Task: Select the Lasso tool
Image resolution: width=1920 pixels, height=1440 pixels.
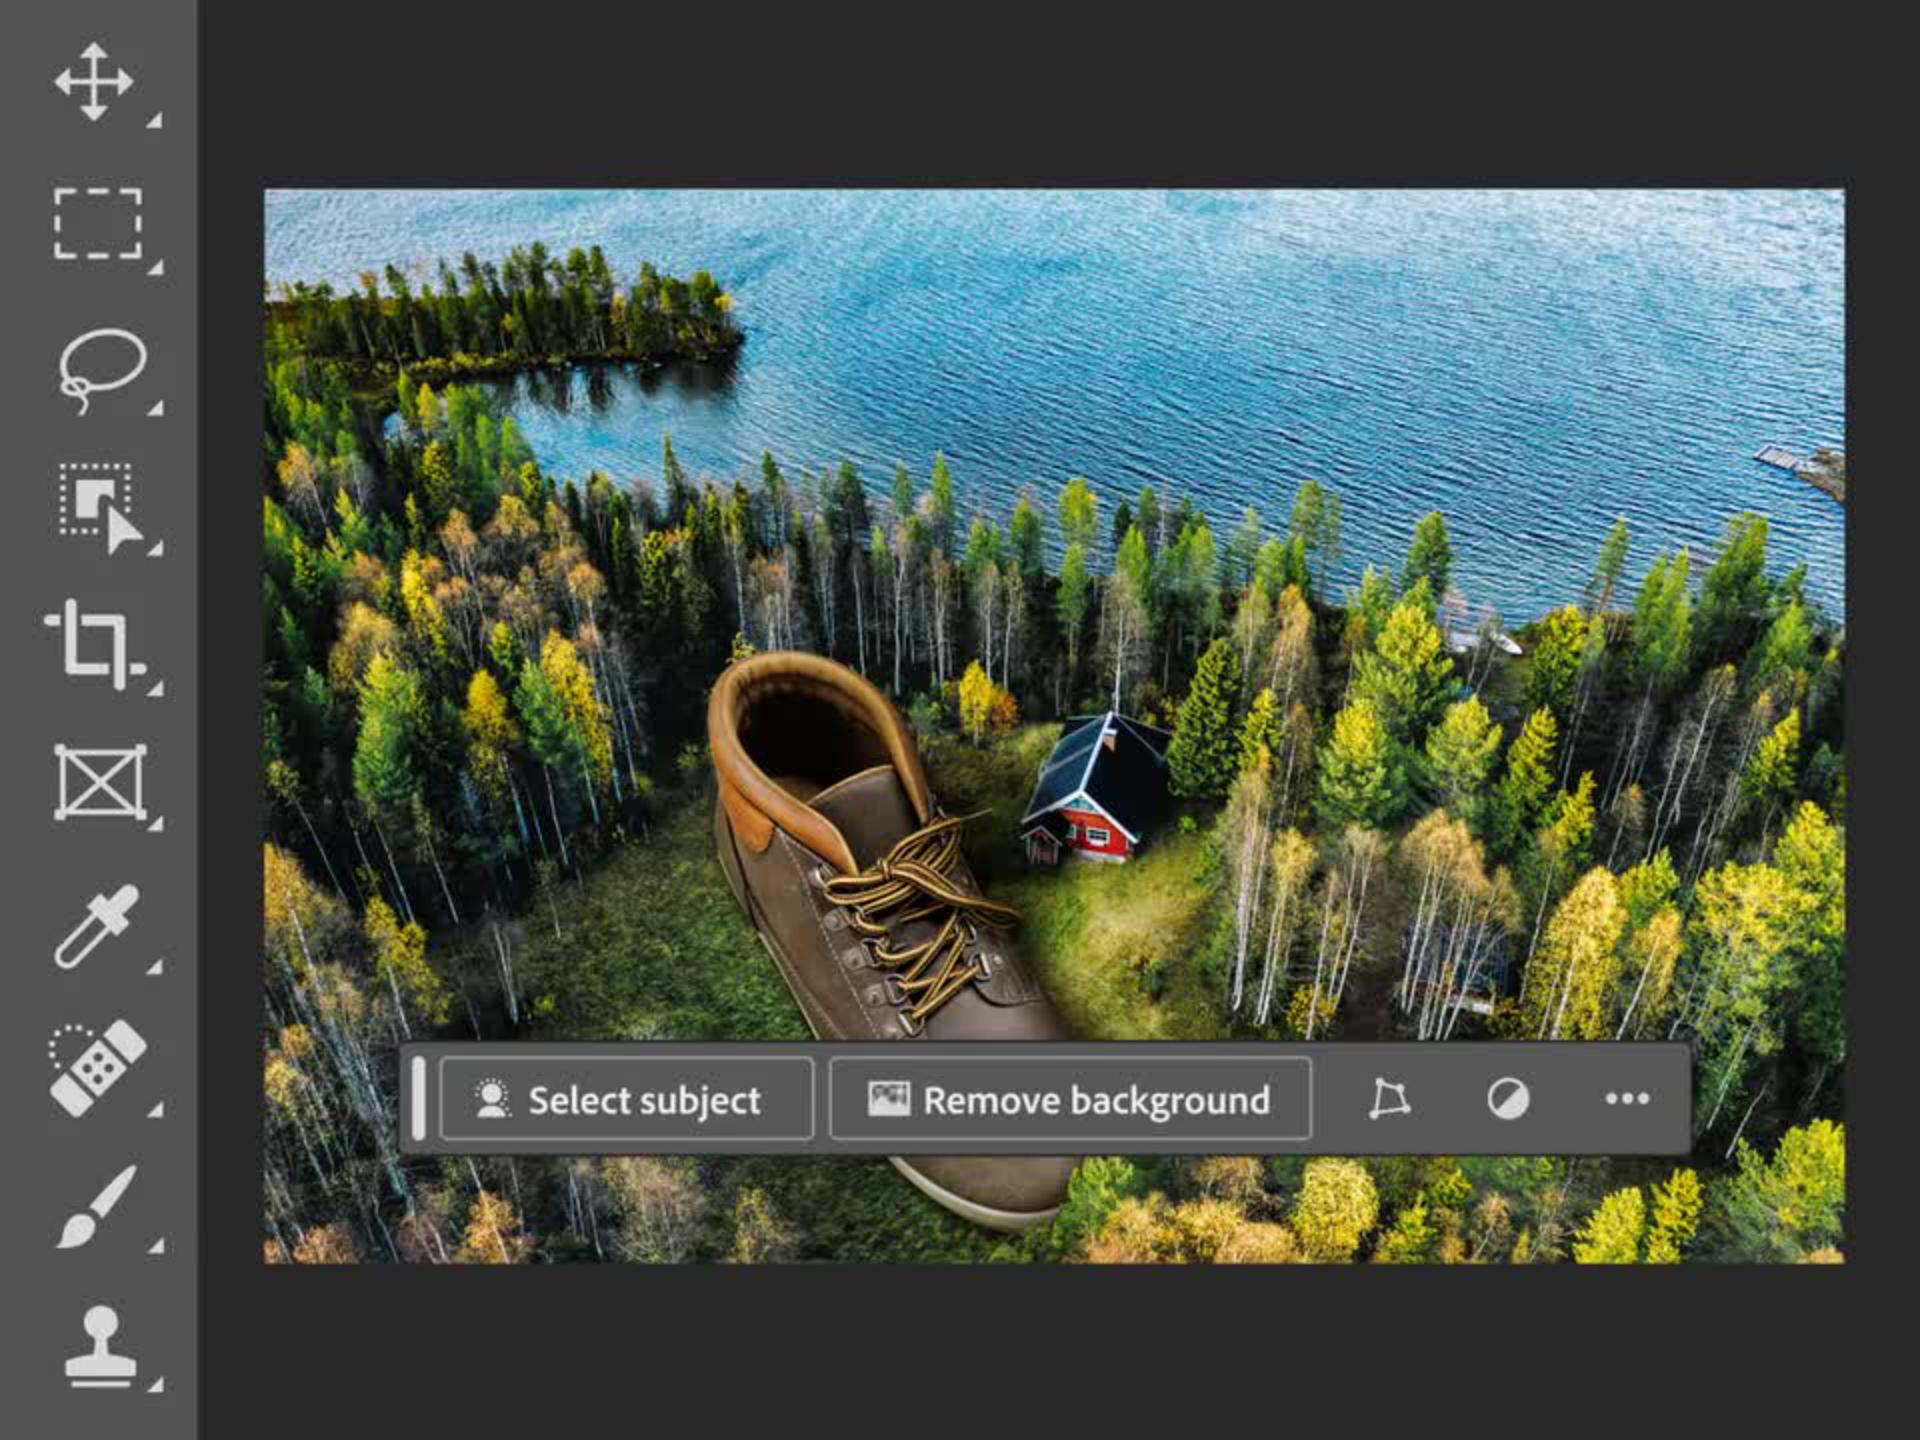Action: pyautogui.click(x=101, y=367)
